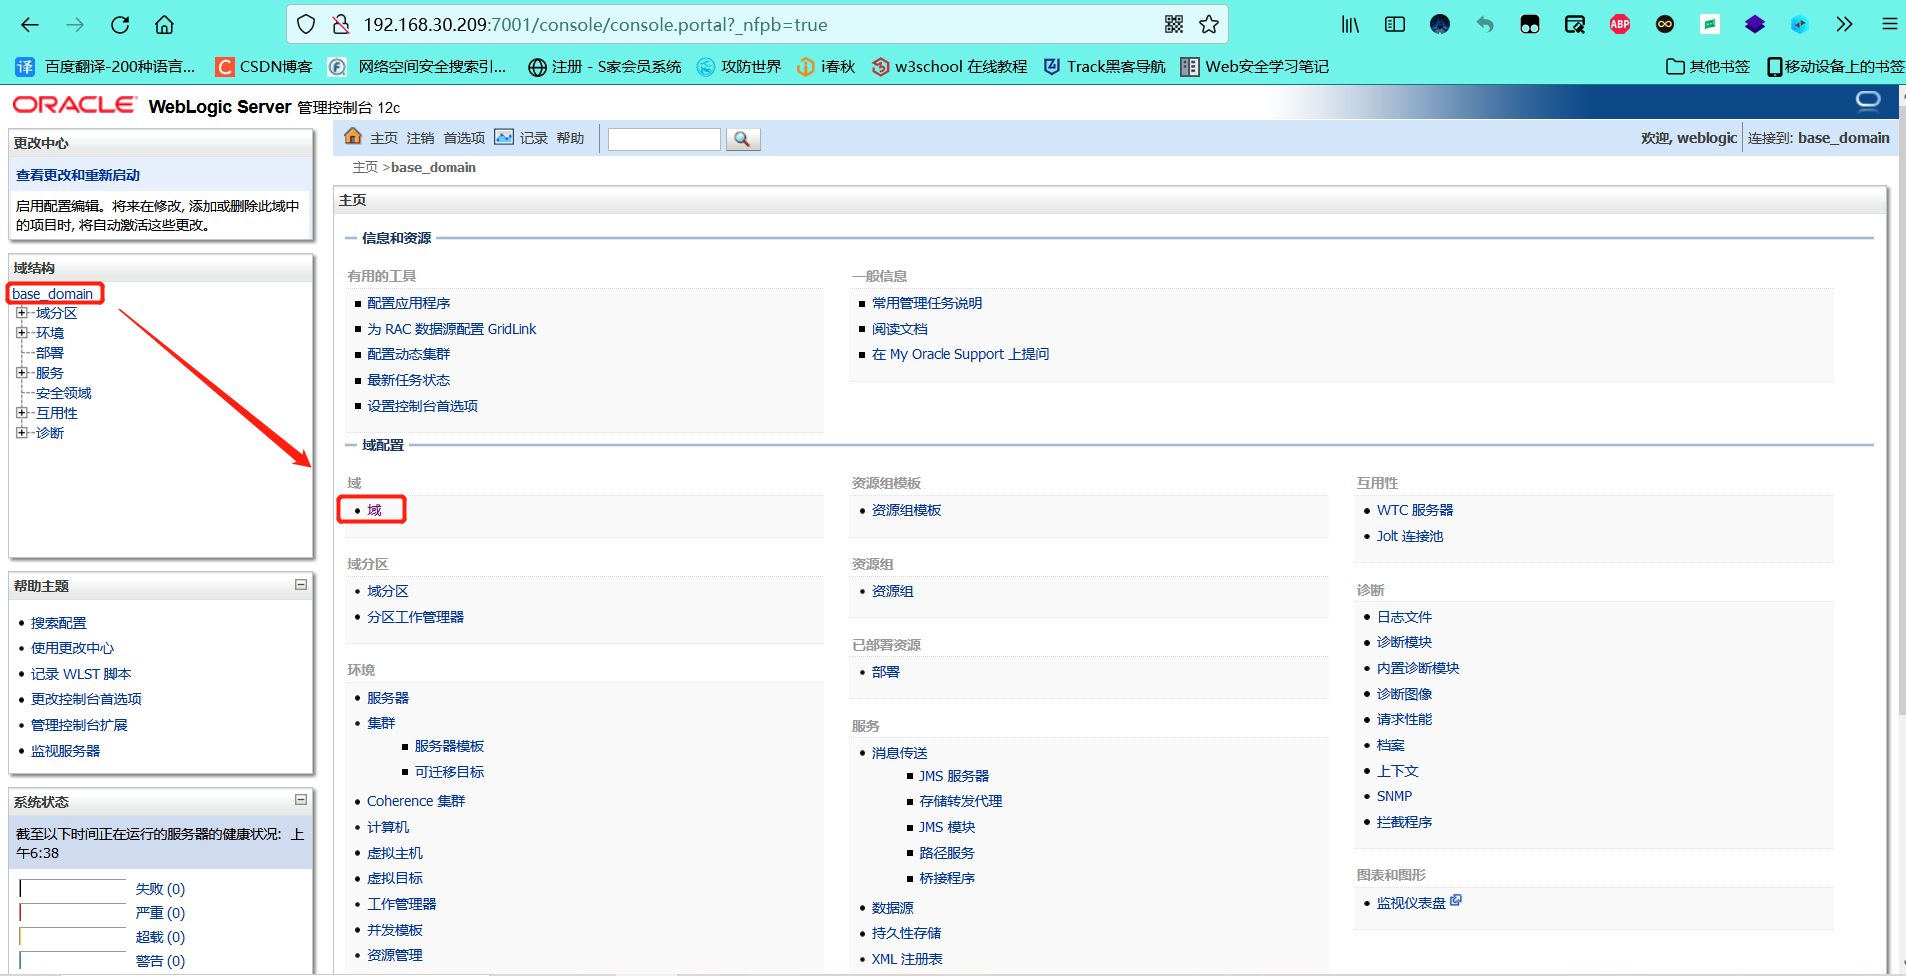
Task: Expand the 域分区 tree node
Action: tap(22, 313)
